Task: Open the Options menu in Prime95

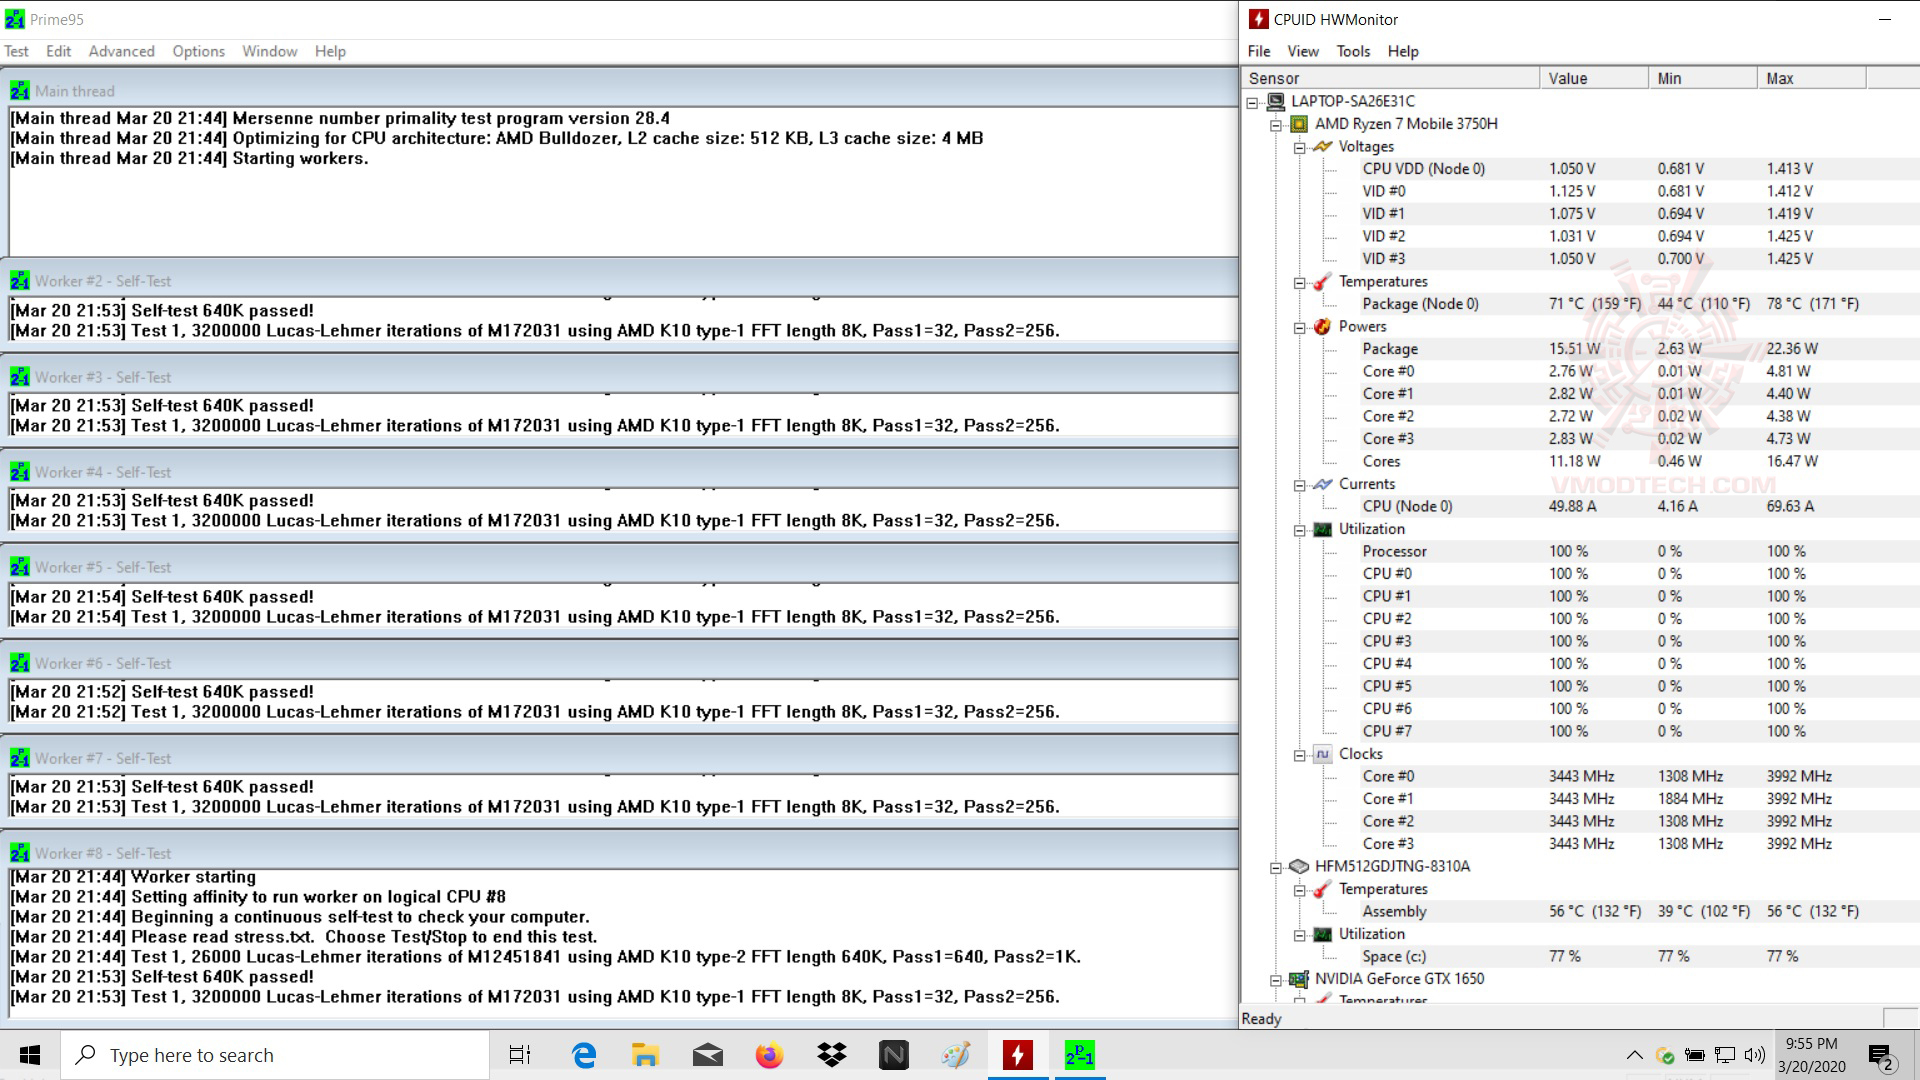Action: (x=198, y=51)
